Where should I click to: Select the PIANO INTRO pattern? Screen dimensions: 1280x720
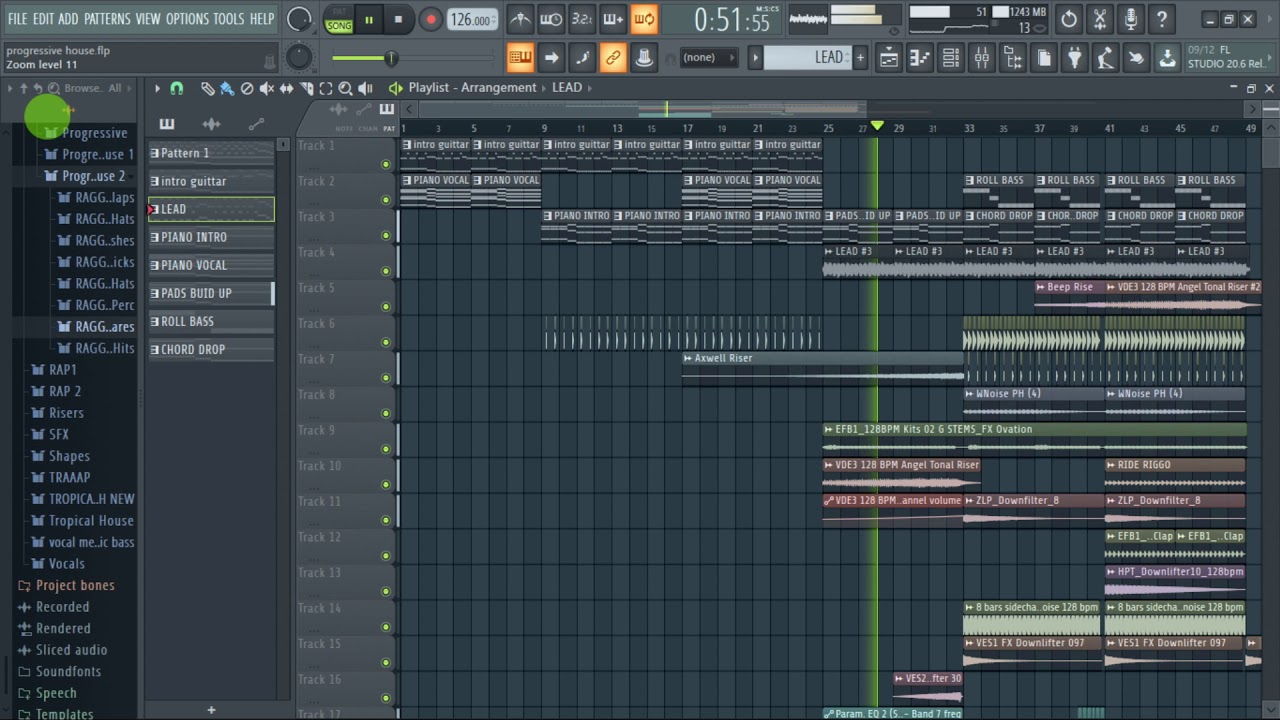[x=211, y=237]
